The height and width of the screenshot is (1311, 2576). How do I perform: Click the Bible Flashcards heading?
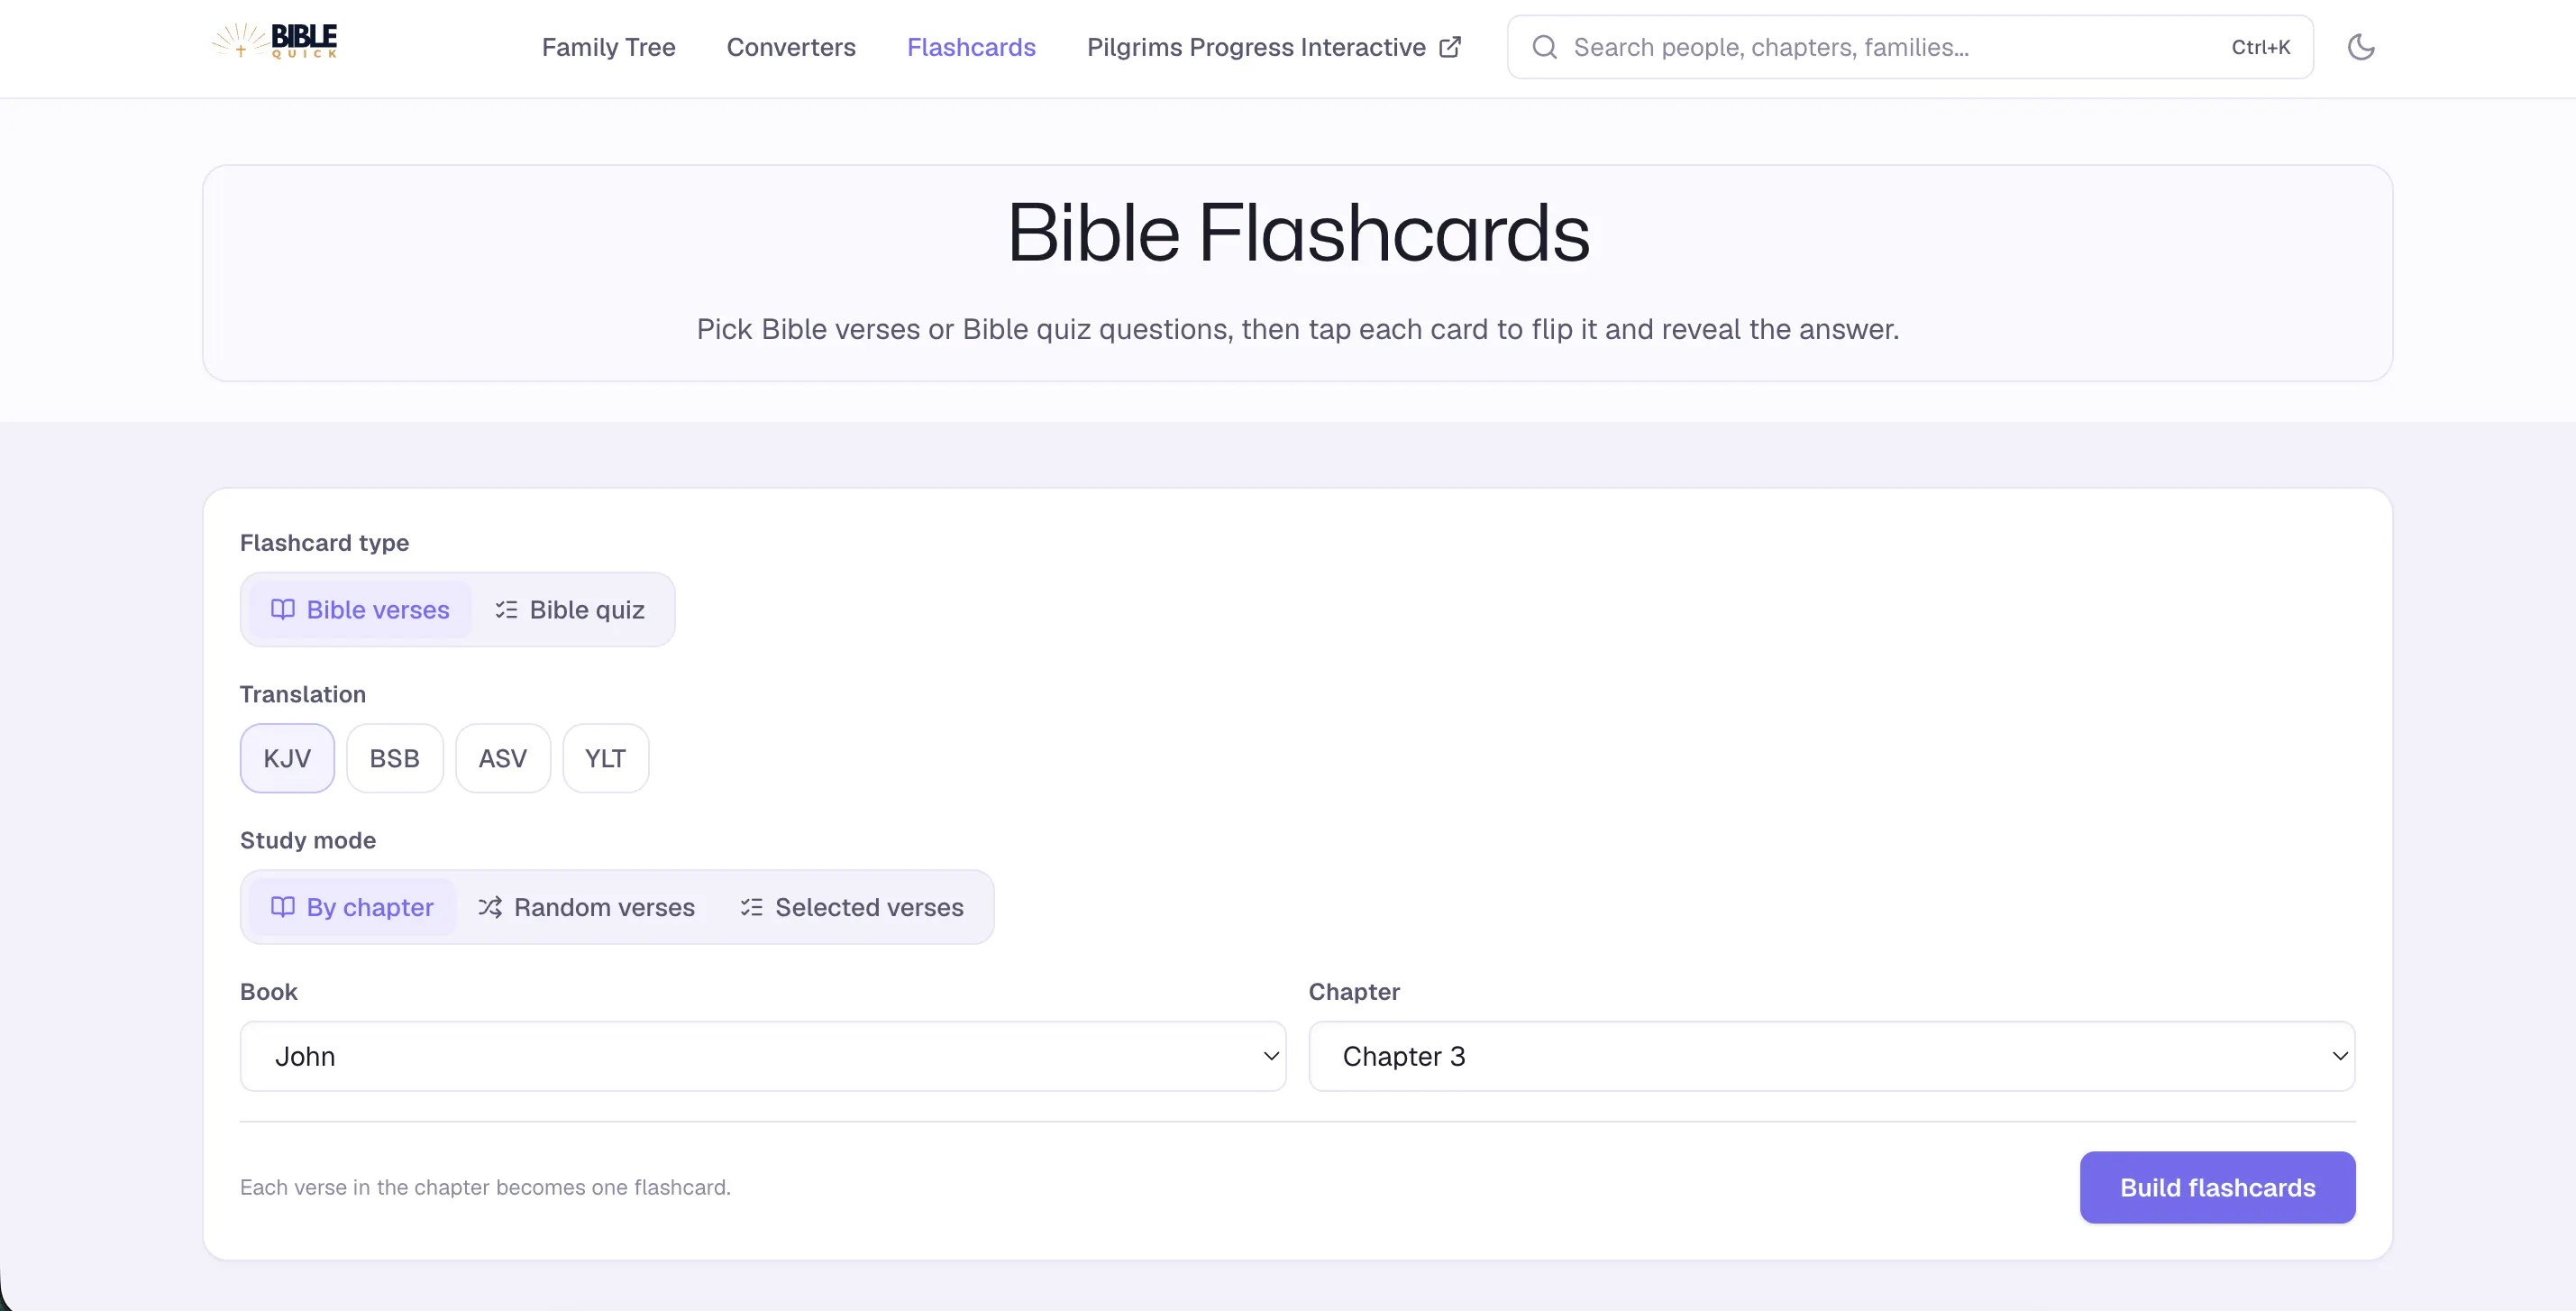pyautogui.click(x=1298, y=233)
